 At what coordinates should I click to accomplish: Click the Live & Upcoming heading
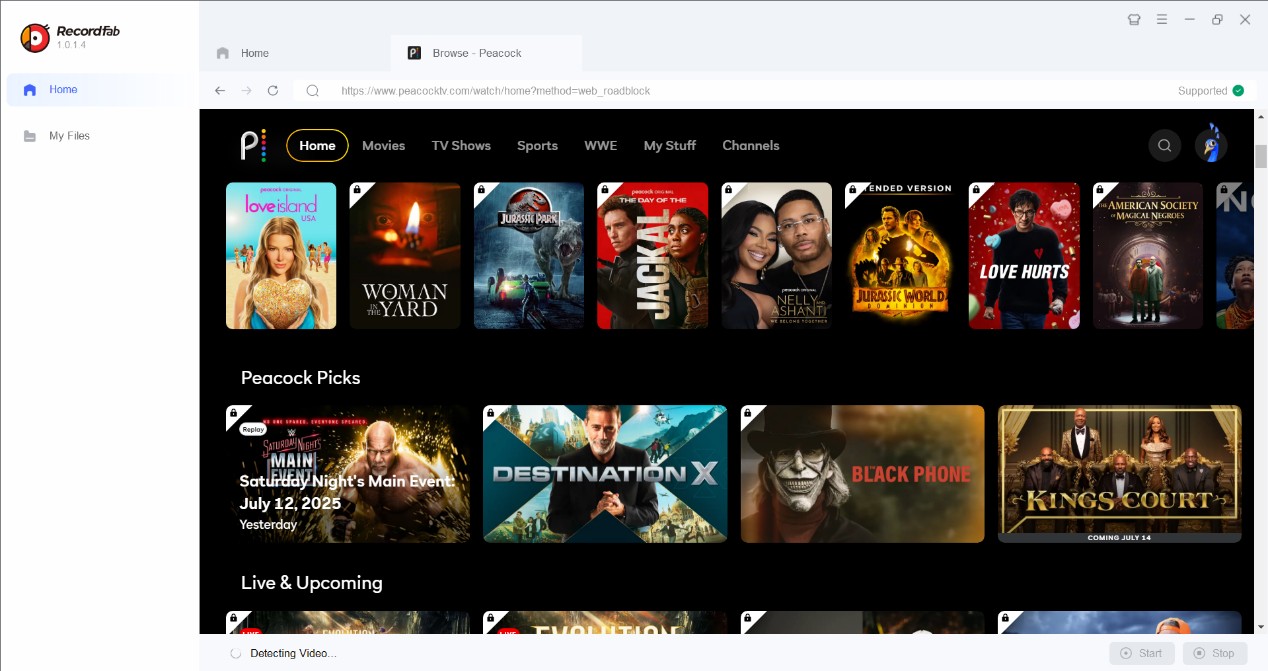[x=311, y=583]
